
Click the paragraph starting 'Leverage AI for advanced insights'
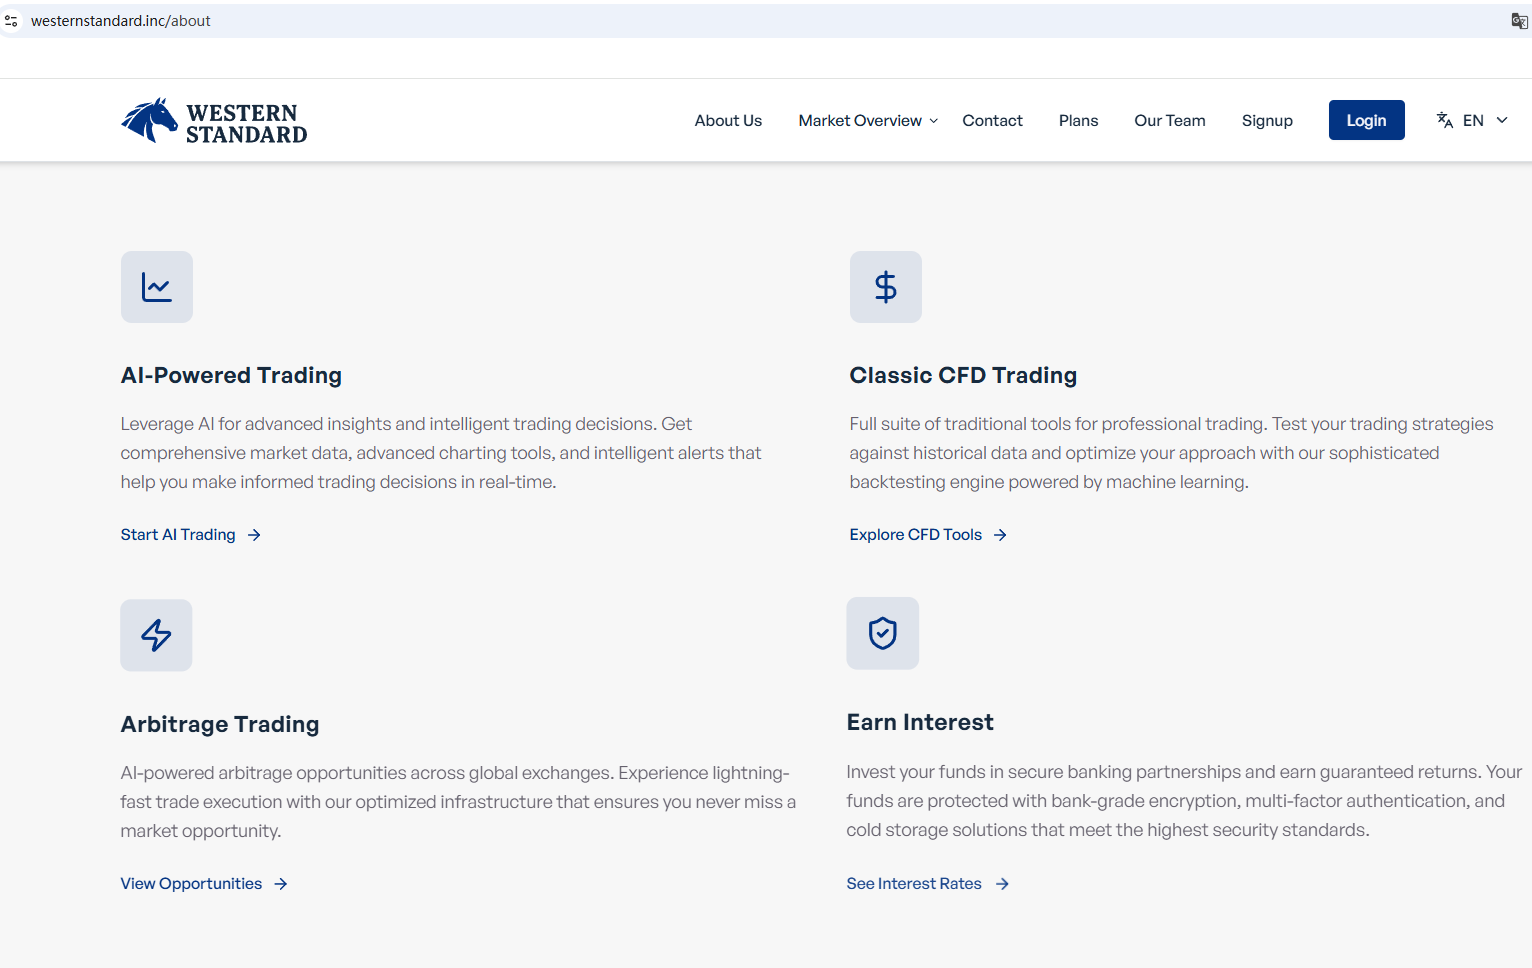(441, 453)
